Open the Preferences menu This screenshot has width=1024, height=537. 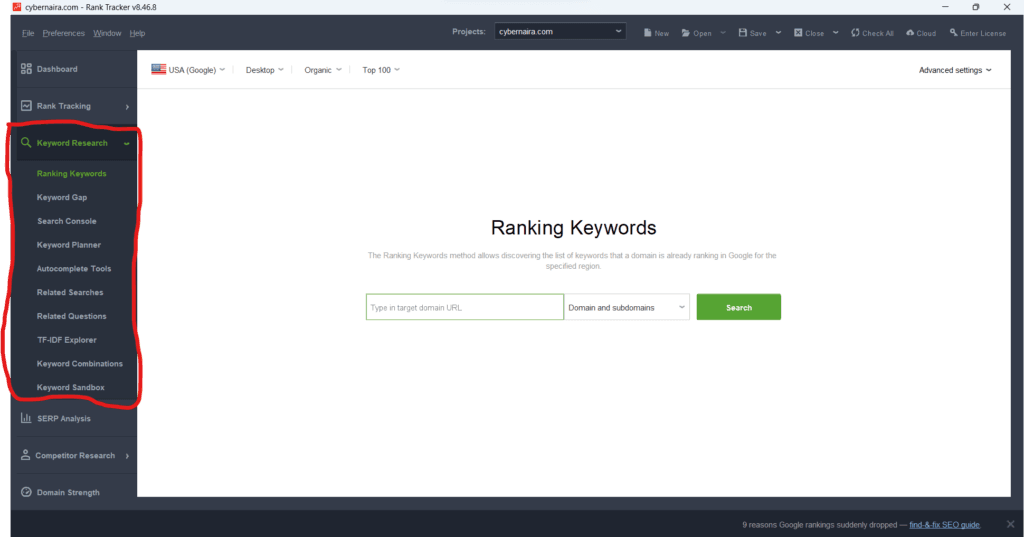click(63, 33)
